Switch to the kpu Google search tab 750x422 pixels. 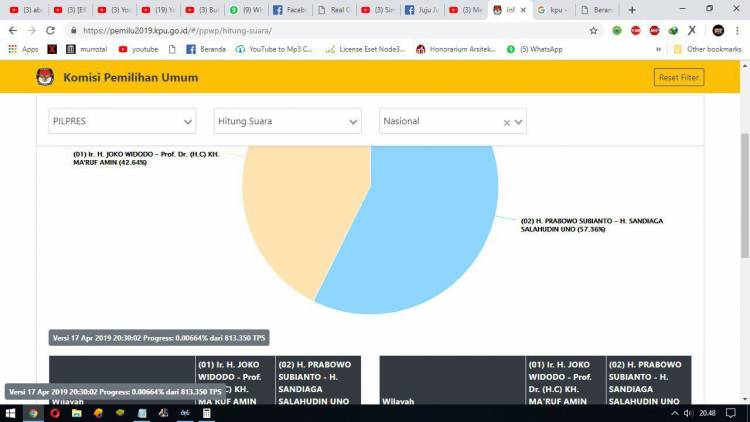(x=553, y=10)
